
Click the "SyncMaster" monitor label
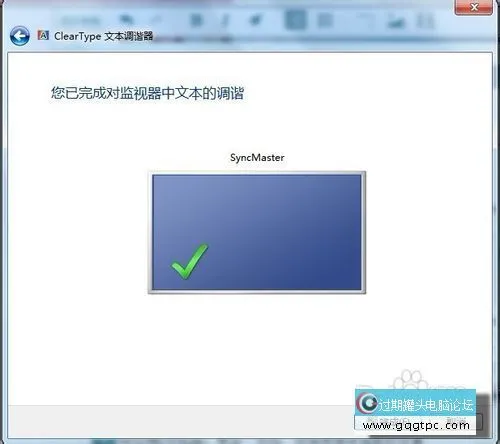coord(257,157)
